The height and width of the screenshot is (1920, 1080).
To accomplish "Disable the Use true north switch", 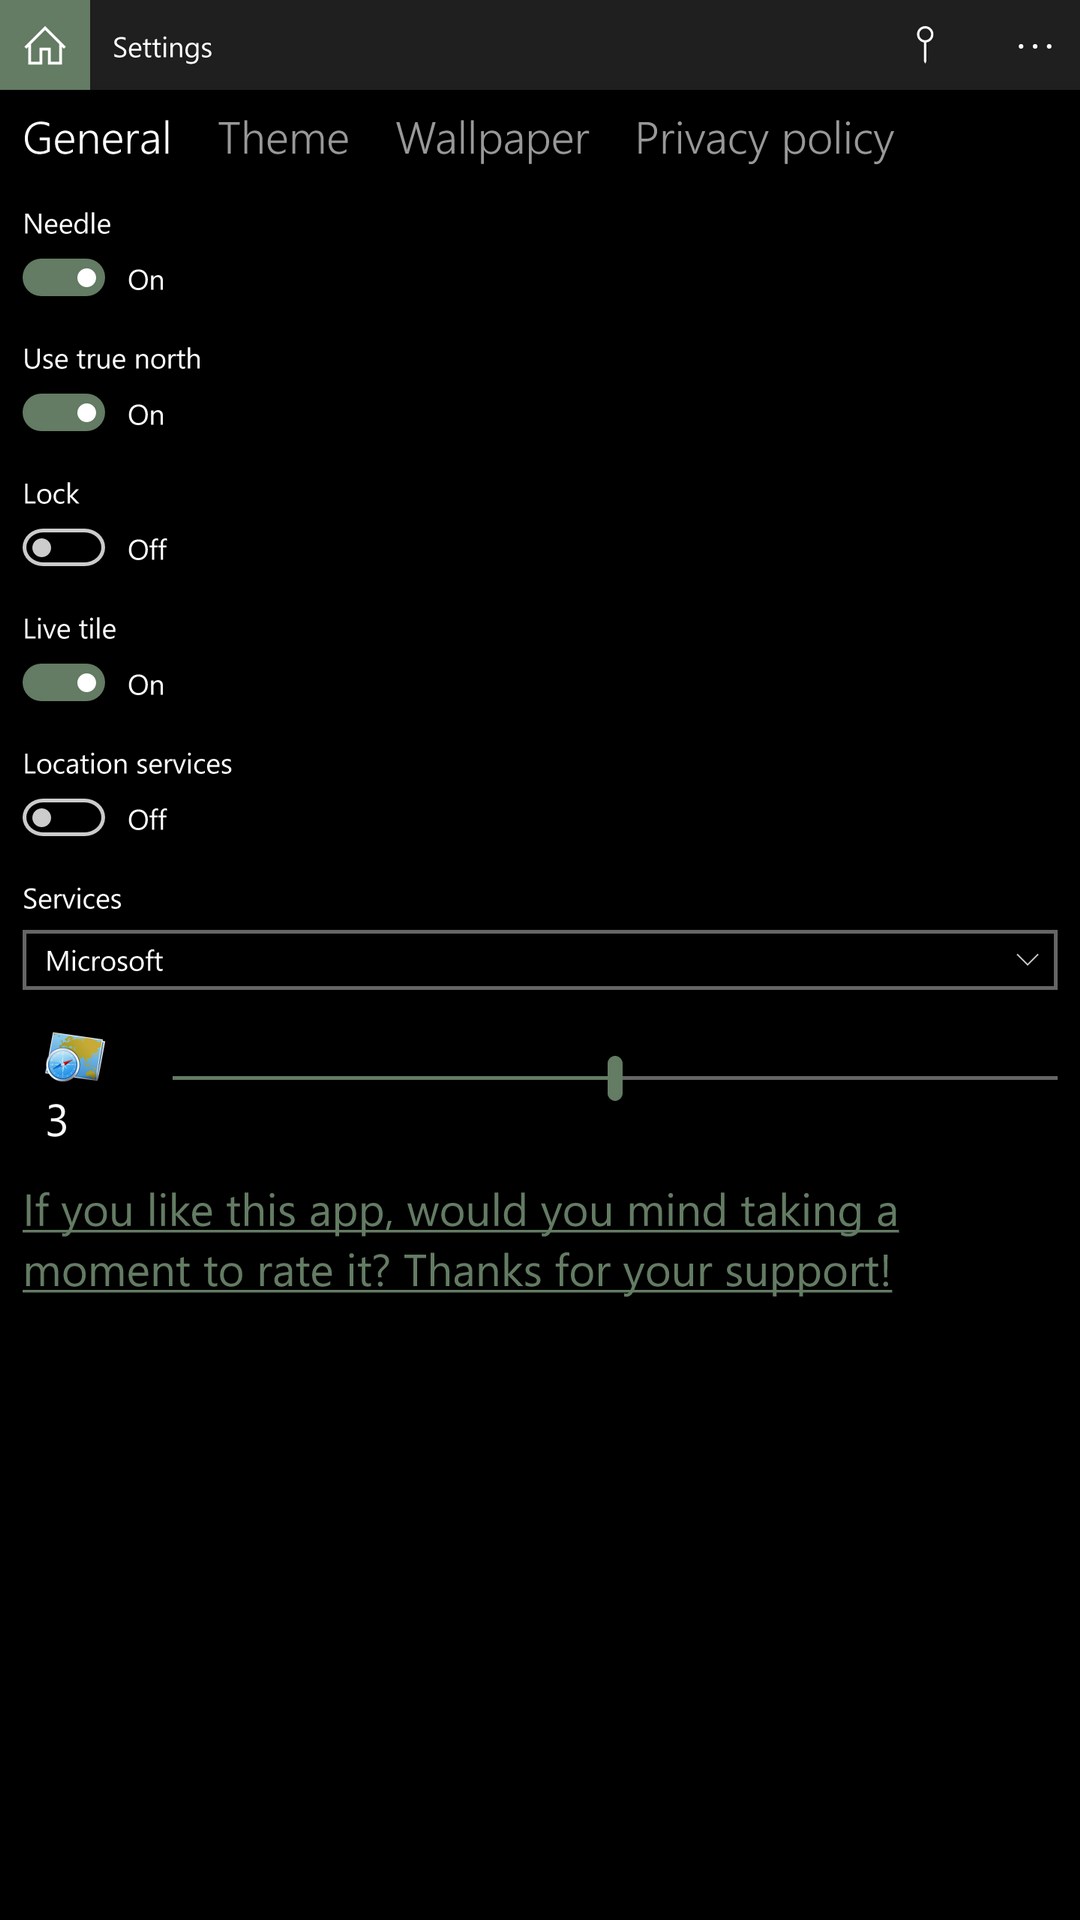I will [x=64, y=413].
